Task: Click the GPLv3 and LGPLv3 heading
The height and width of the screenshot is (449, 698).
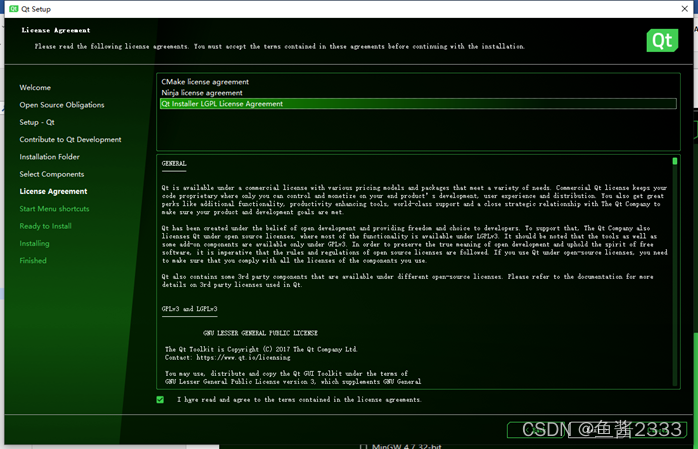Action: (190, 309)
